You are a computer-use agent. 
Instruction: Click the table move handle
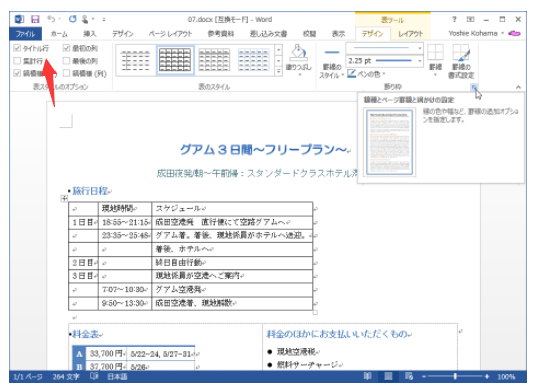pyautogui.click(x=64, y=198)
